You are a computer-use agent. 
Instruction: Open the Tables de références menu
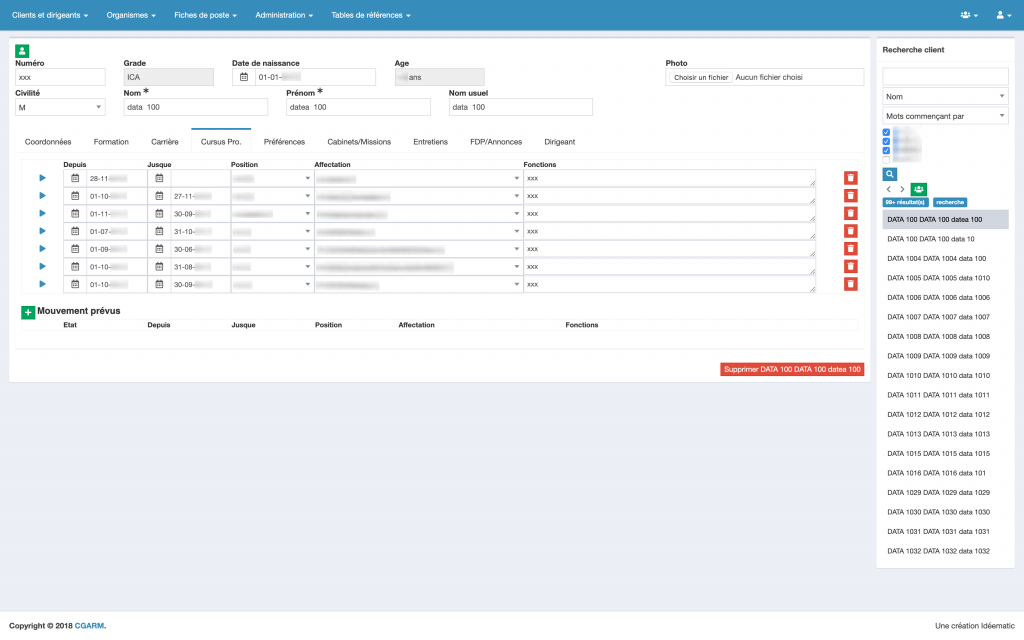[x=371, y=15]
